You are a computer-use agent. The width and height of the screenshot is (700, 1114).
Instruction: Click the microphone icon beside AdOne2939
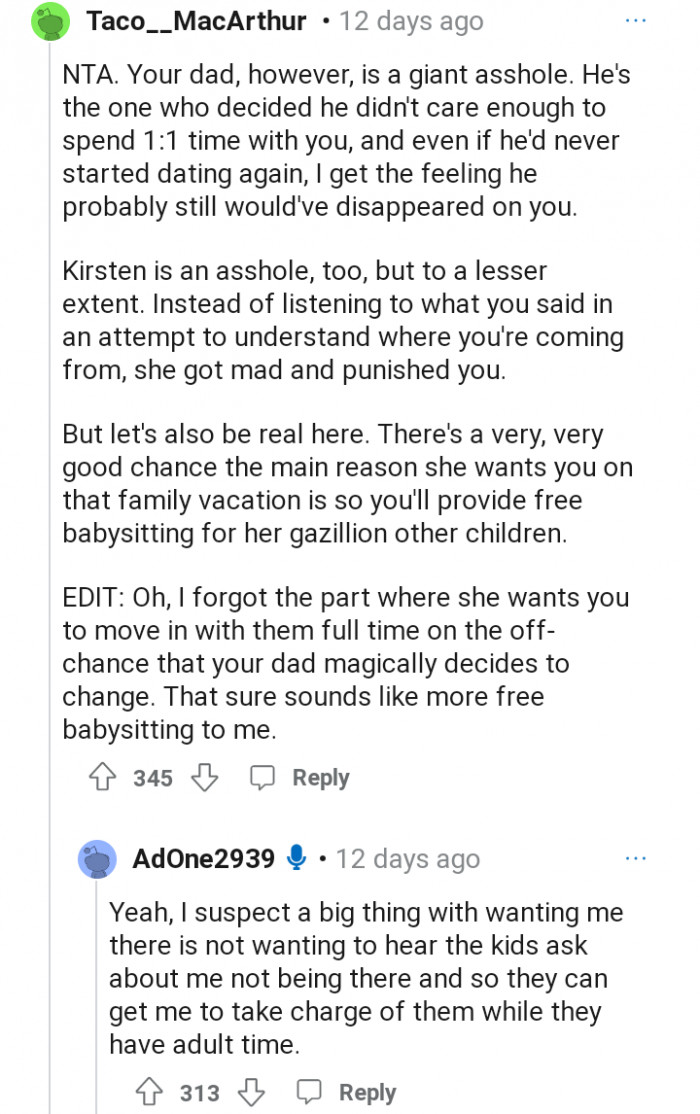tap(296, 858)
